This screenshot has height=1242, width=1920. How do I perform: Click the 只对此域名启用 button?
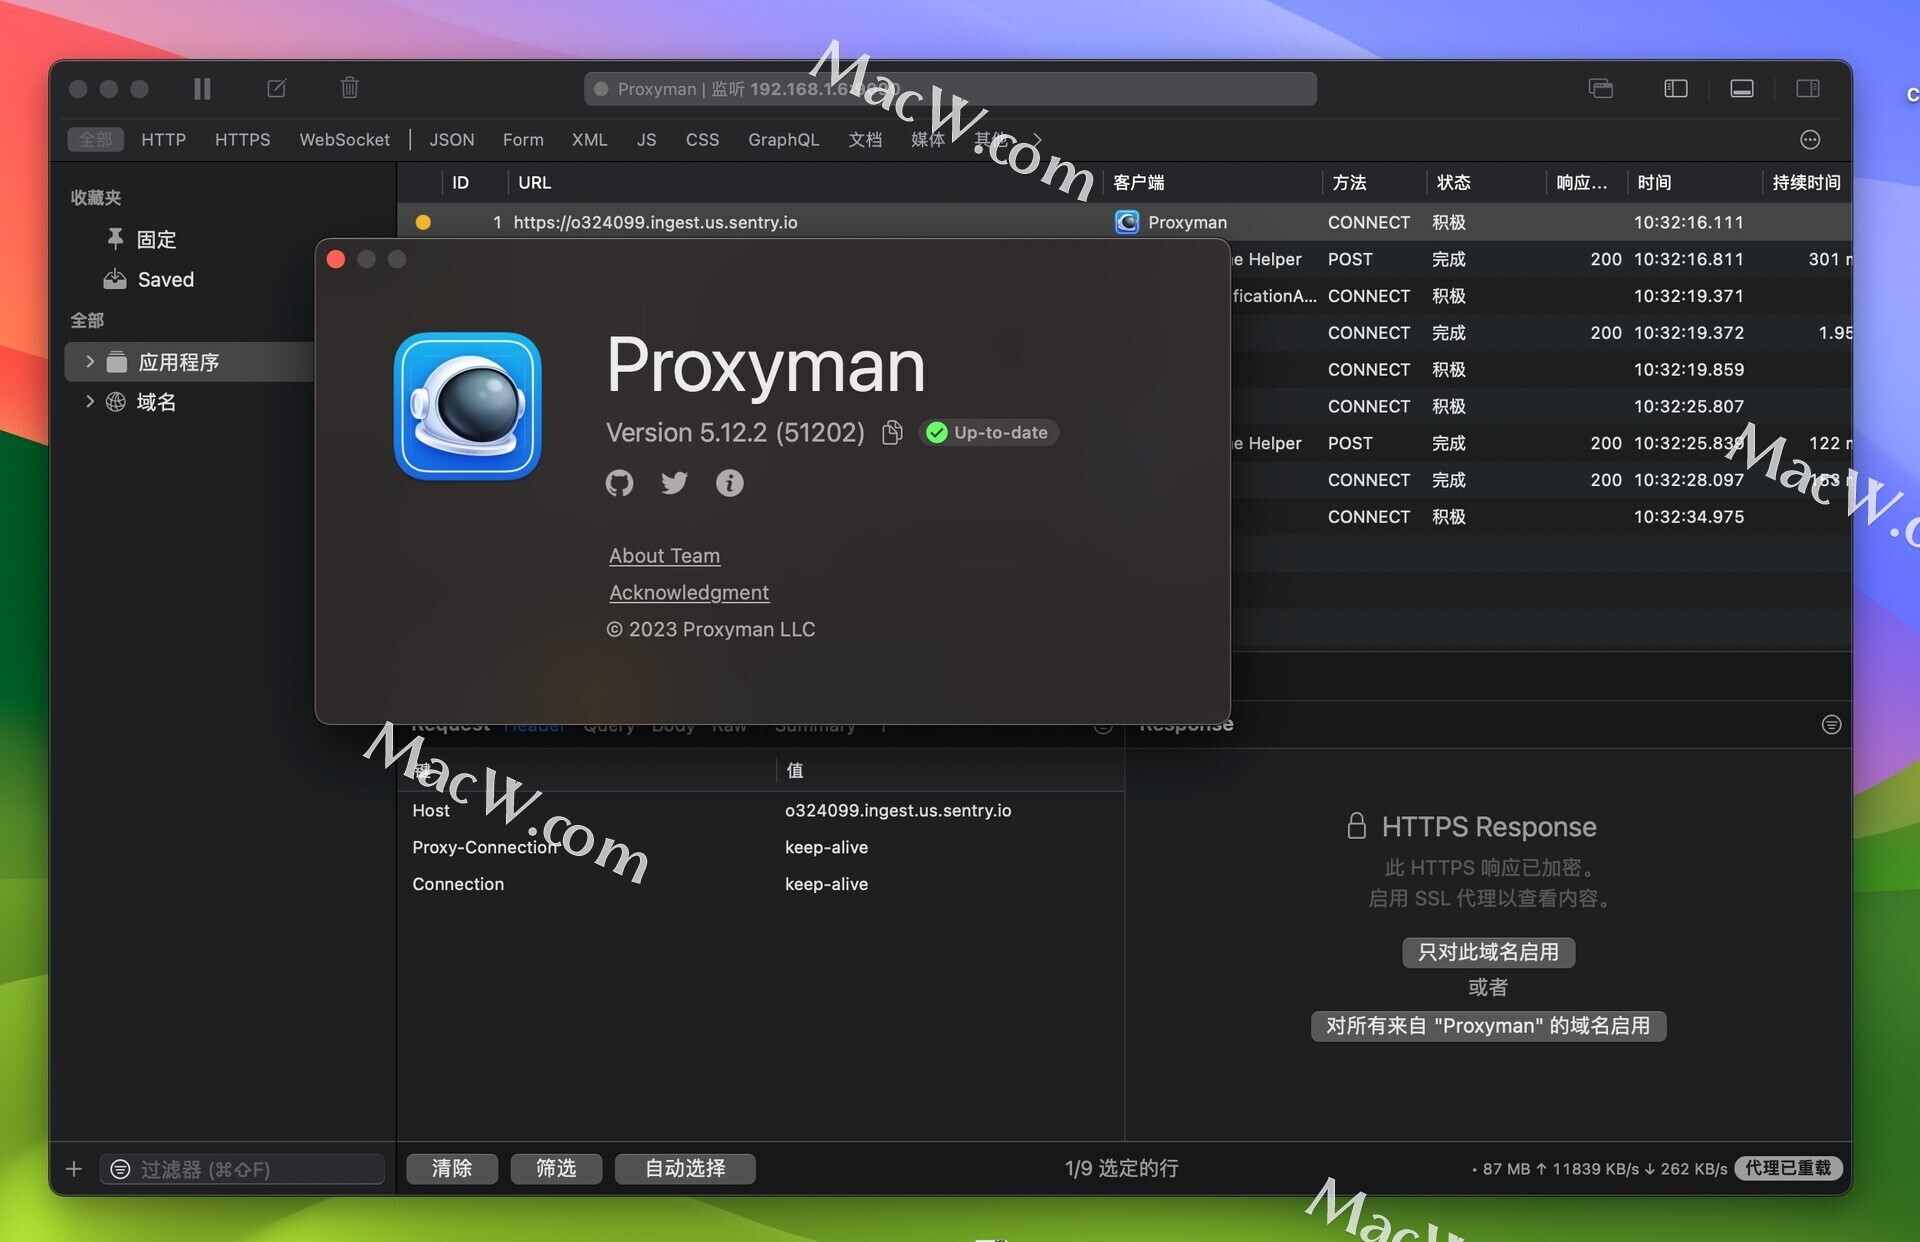coord(1487,952)
